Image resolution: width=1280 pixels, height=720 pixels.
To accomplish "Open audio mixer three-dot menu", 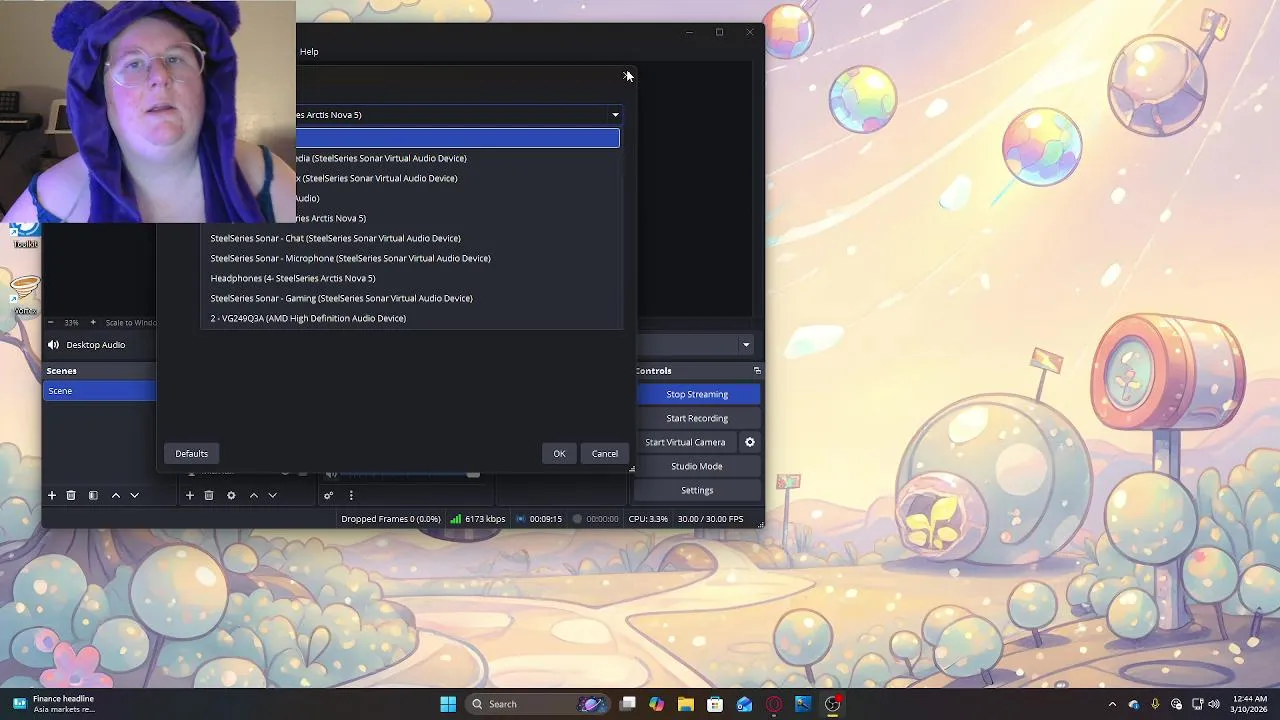I will [351, 495].
